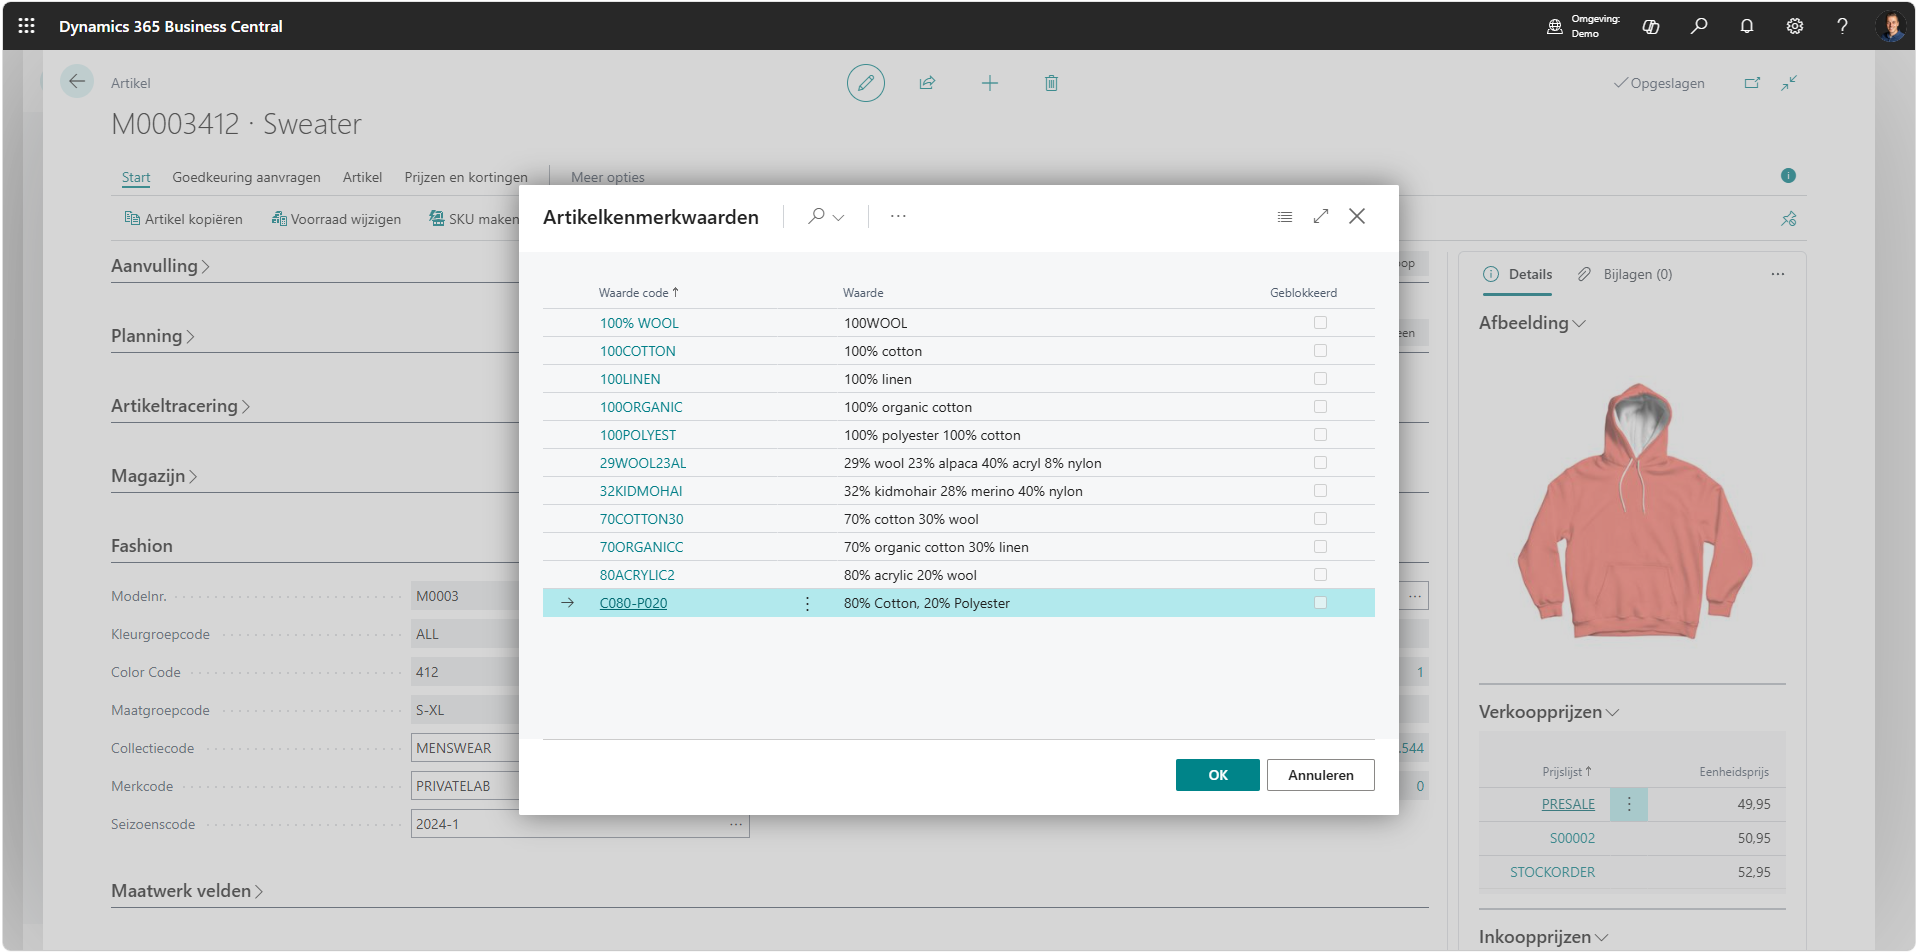Click the Annuleren button
The height and width of the screenshot is (952, 1917).
point(1321,775)
